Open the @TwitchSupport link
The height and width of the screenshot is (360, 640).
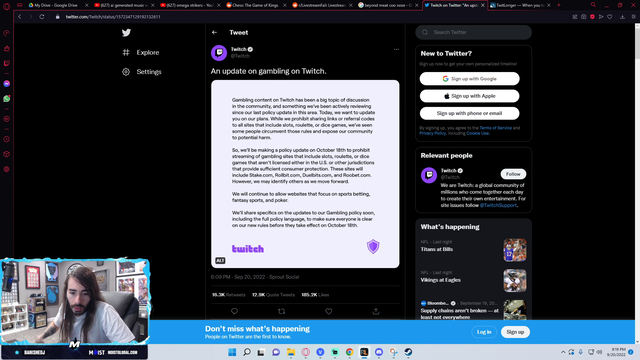pyautogui.click(x=498, y=205)
